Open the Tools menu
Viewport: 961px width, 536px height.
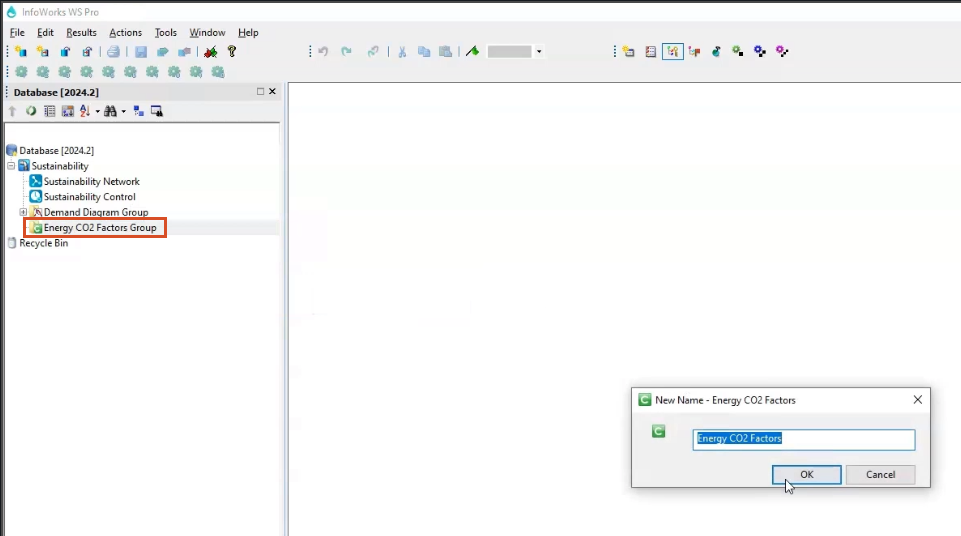tap(165, 32)
